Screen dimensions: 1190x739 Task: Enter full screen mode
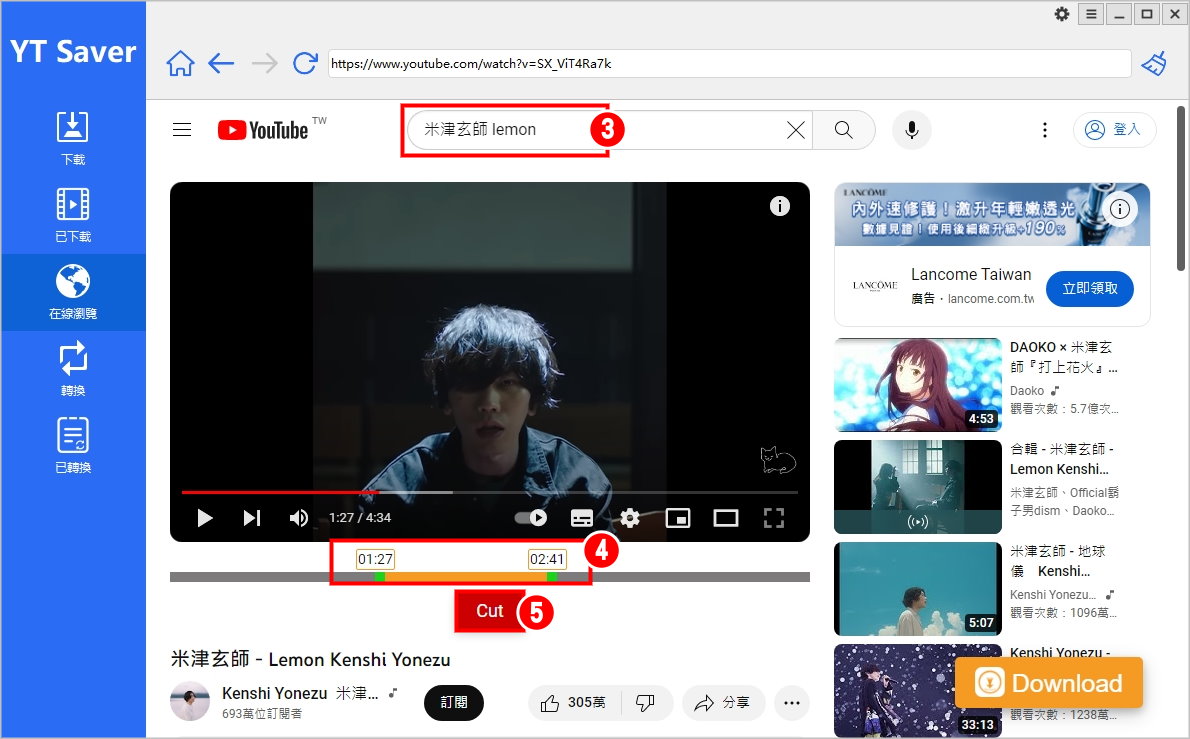click(x=773, y=517)
